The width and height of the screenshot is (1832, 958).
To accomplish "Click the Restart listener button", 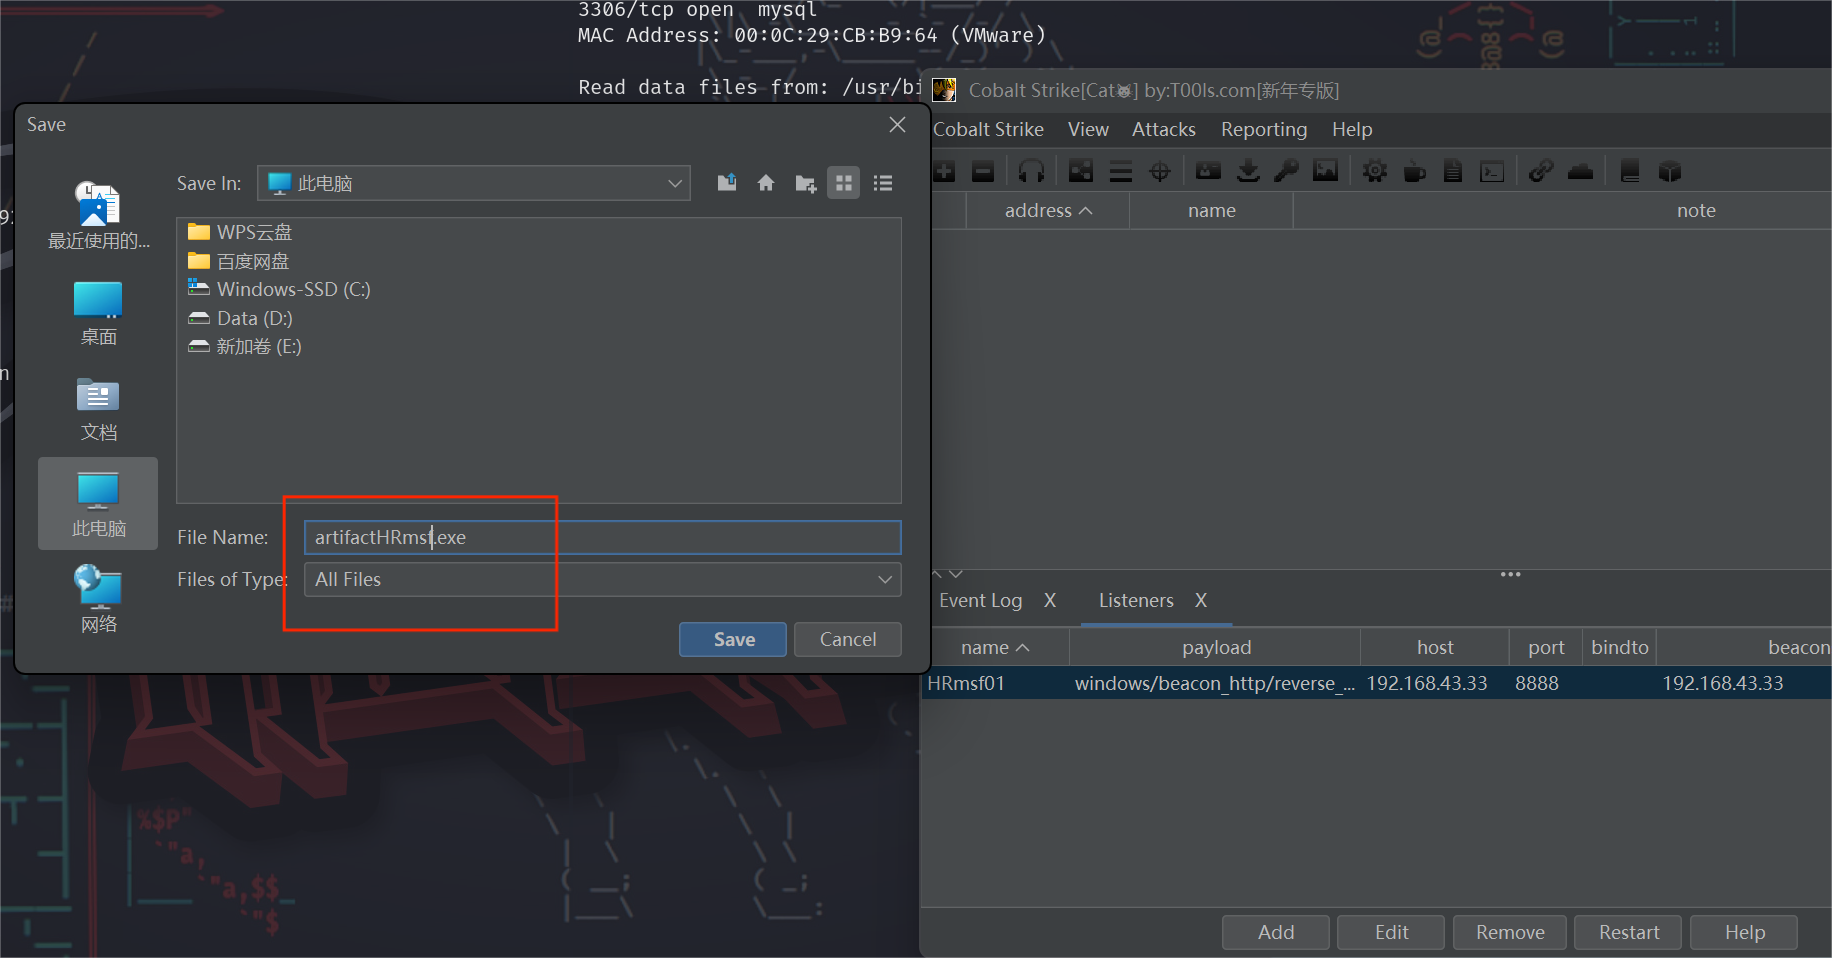I will click(1628, 933).
